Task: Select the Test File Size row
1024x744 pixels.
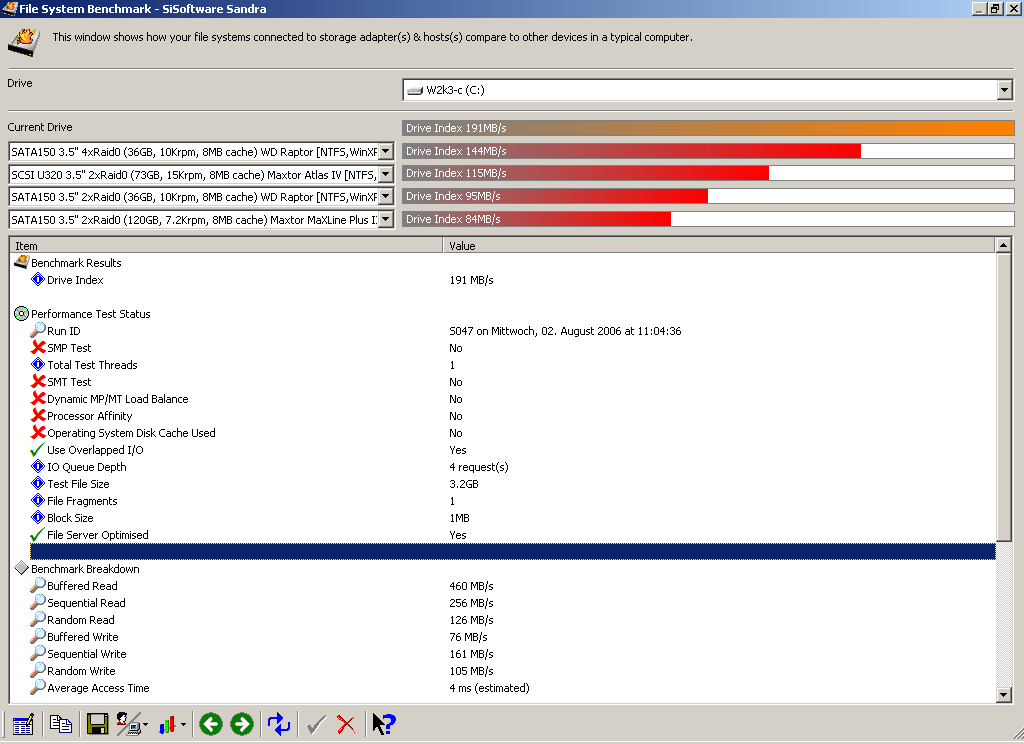Action: [x=503, y=483]
